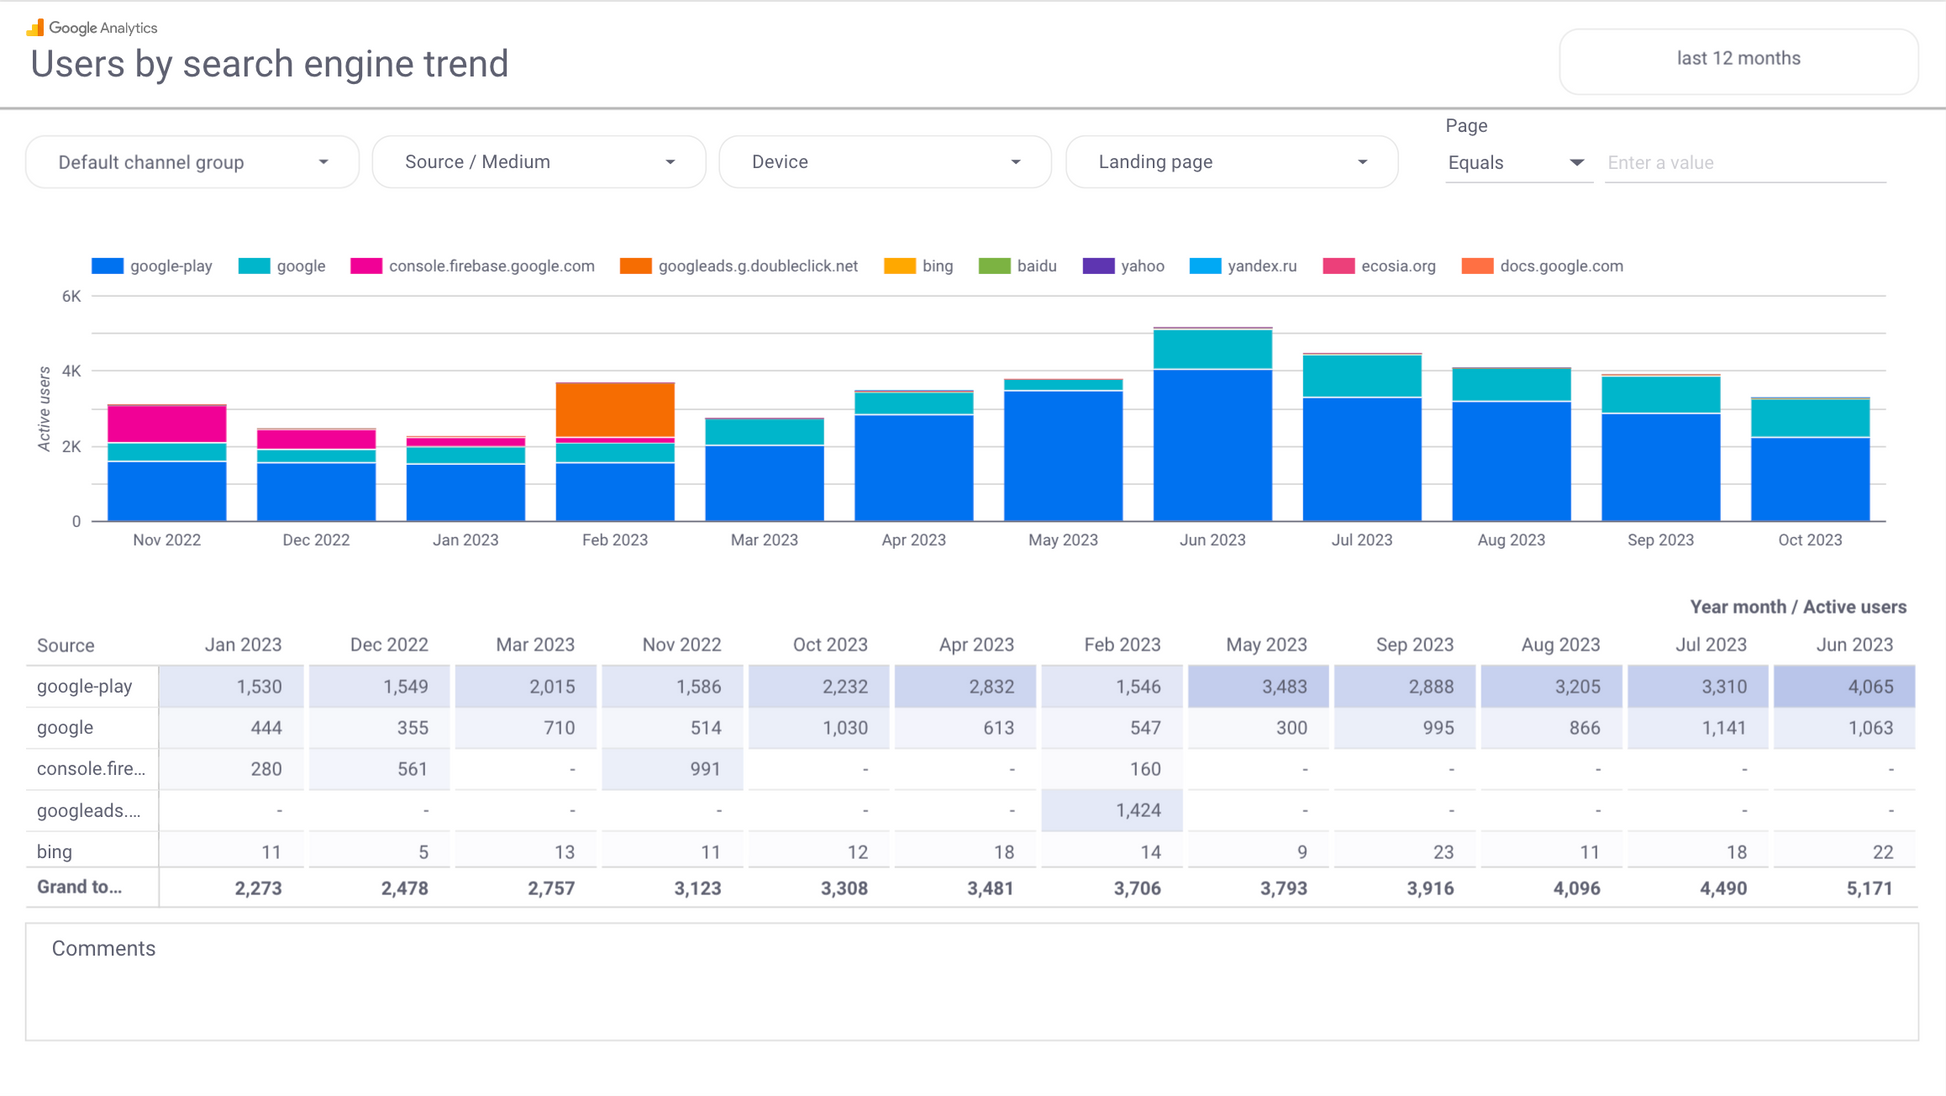
Task: Open the Default channel group dropdown
Action: click(192, 162)
